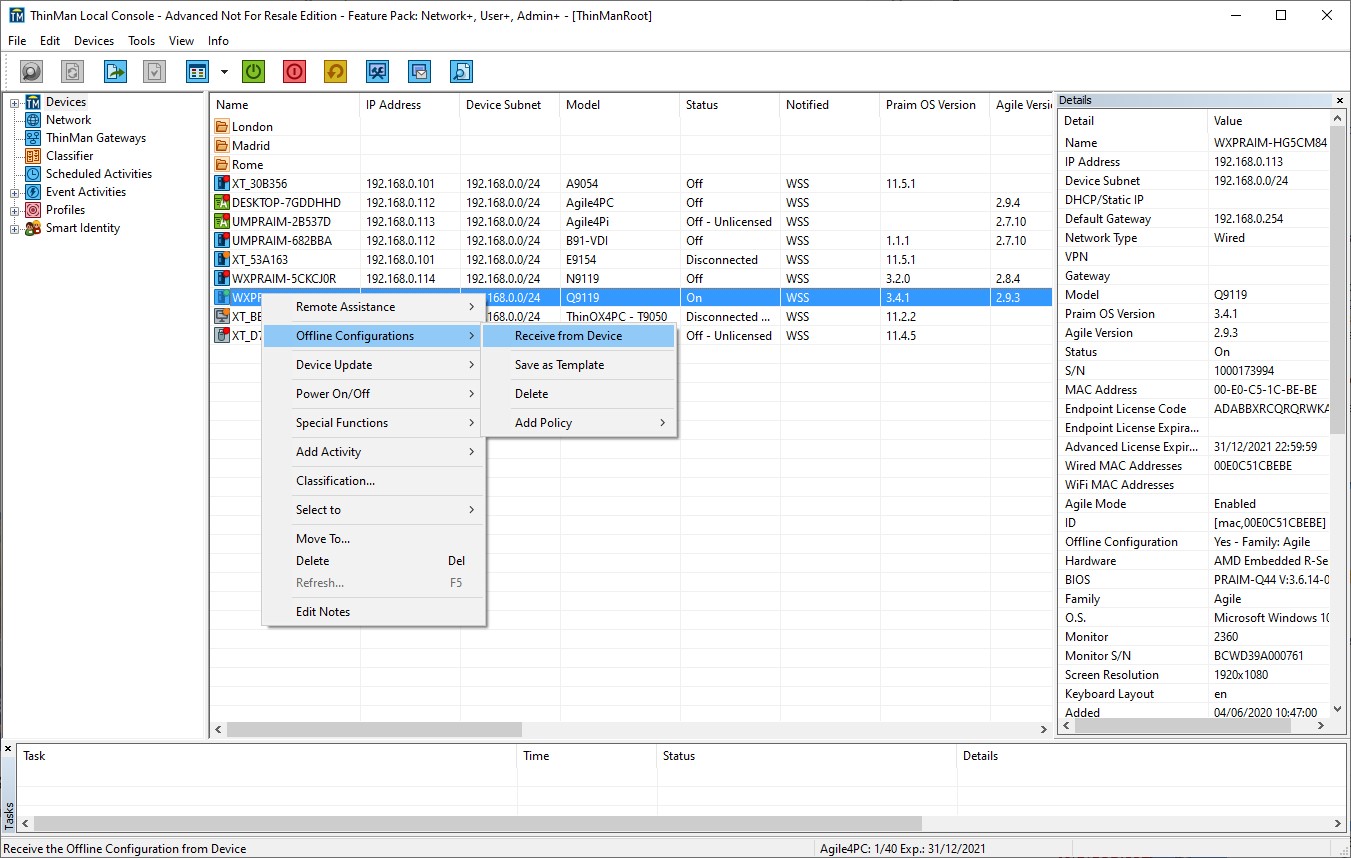Select the ThinMan Gateways tree icon
Viewport: 1351px width, 858px height.
(x=33, y=138)
